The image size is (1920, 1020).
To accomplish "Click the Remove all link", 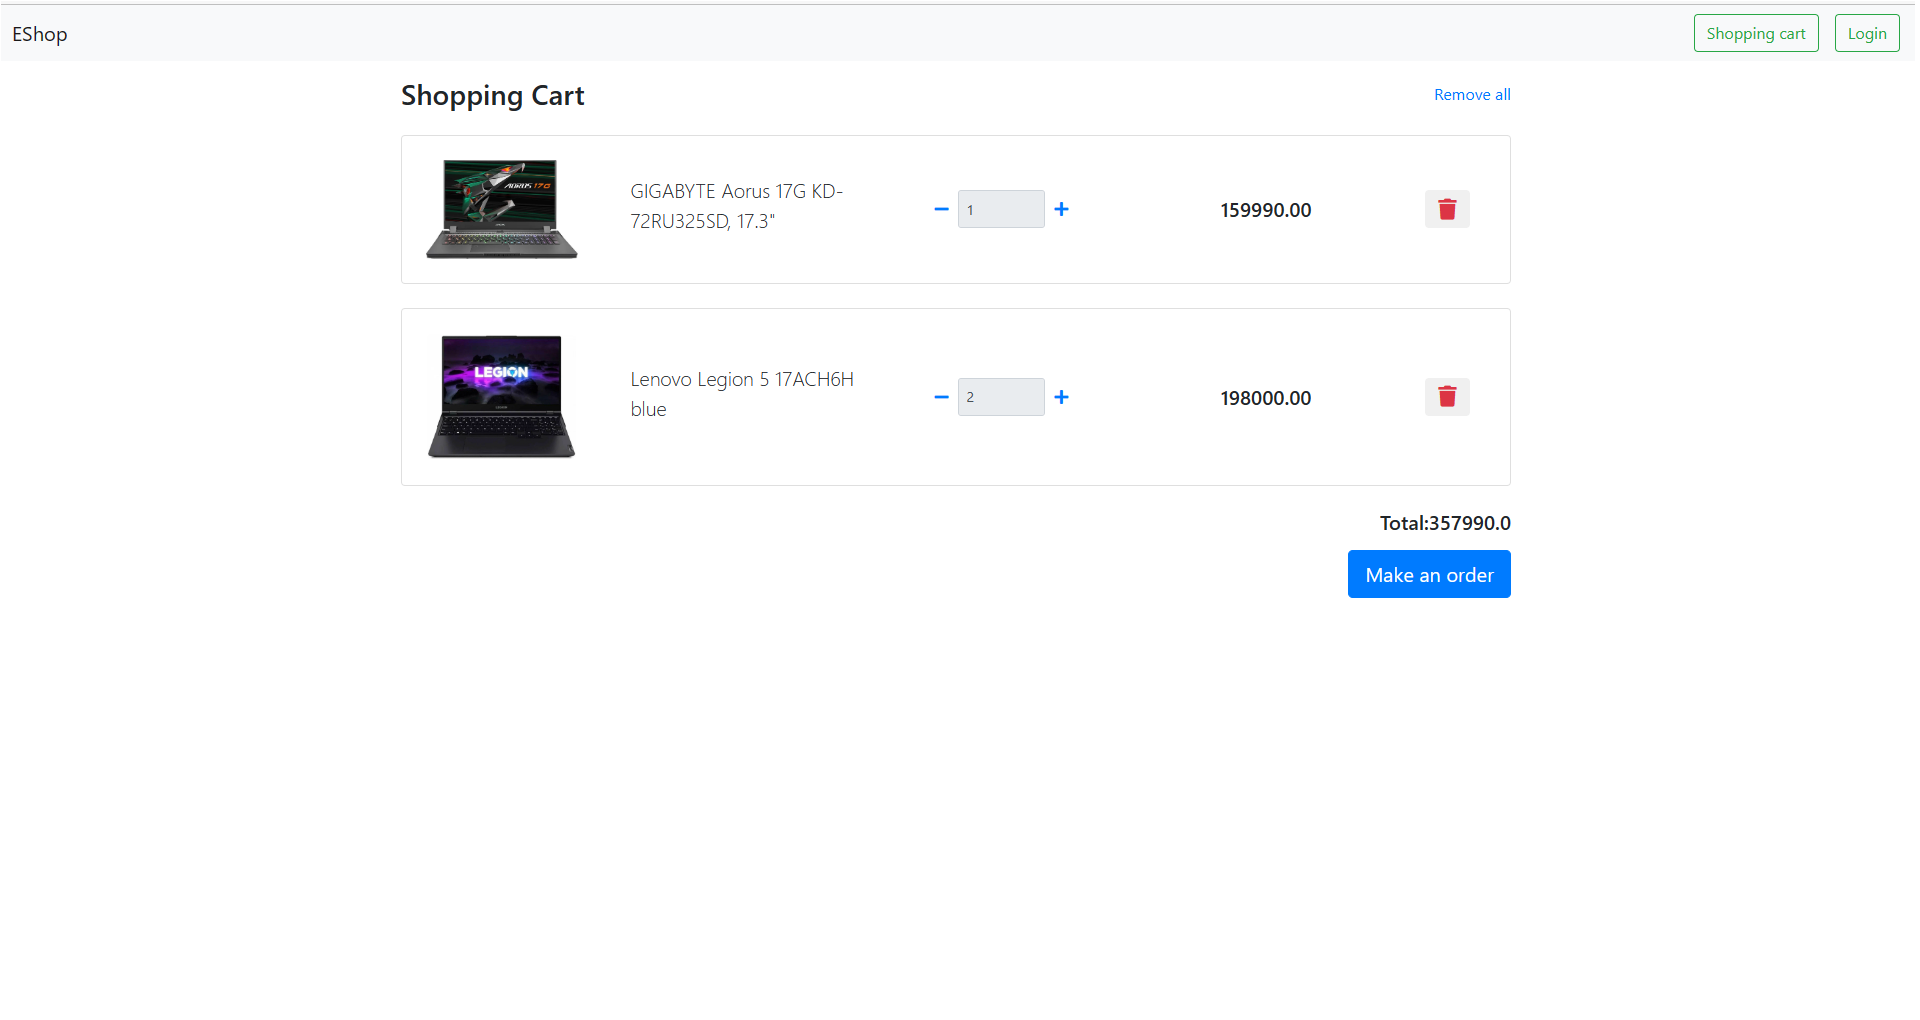I will (x=1472, y=94).
